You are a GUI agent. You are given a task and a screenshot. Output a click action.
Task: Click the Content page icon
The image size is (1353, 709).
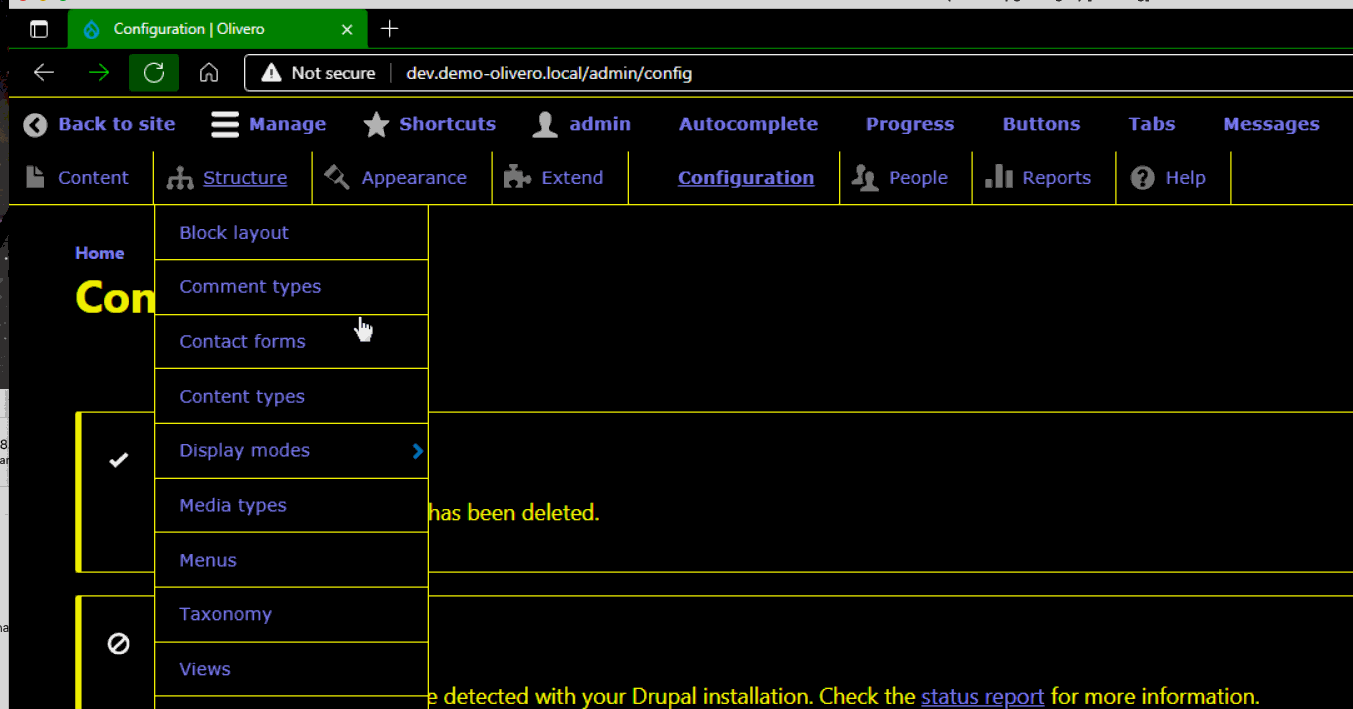pos(35,178)
